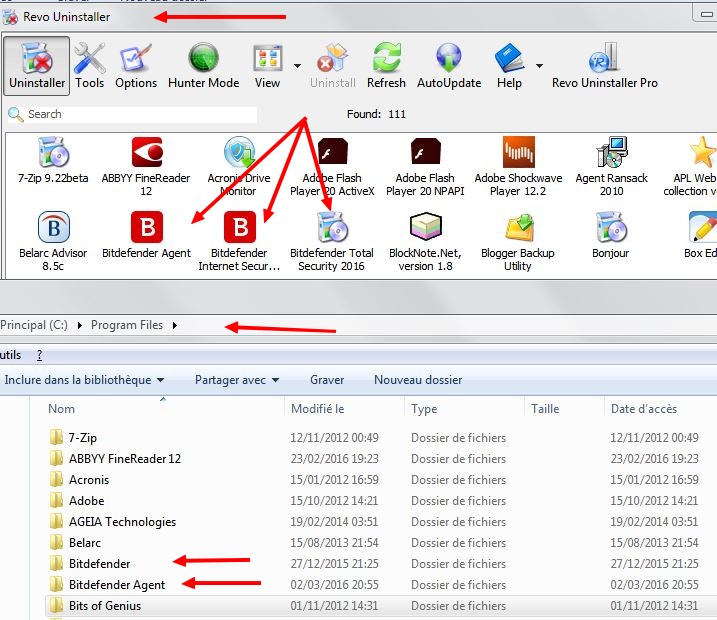This screenshot has width=717, height=620.
Task: Expand arrow after Principal (C:) breadcrumb
Action: (80, 326)
